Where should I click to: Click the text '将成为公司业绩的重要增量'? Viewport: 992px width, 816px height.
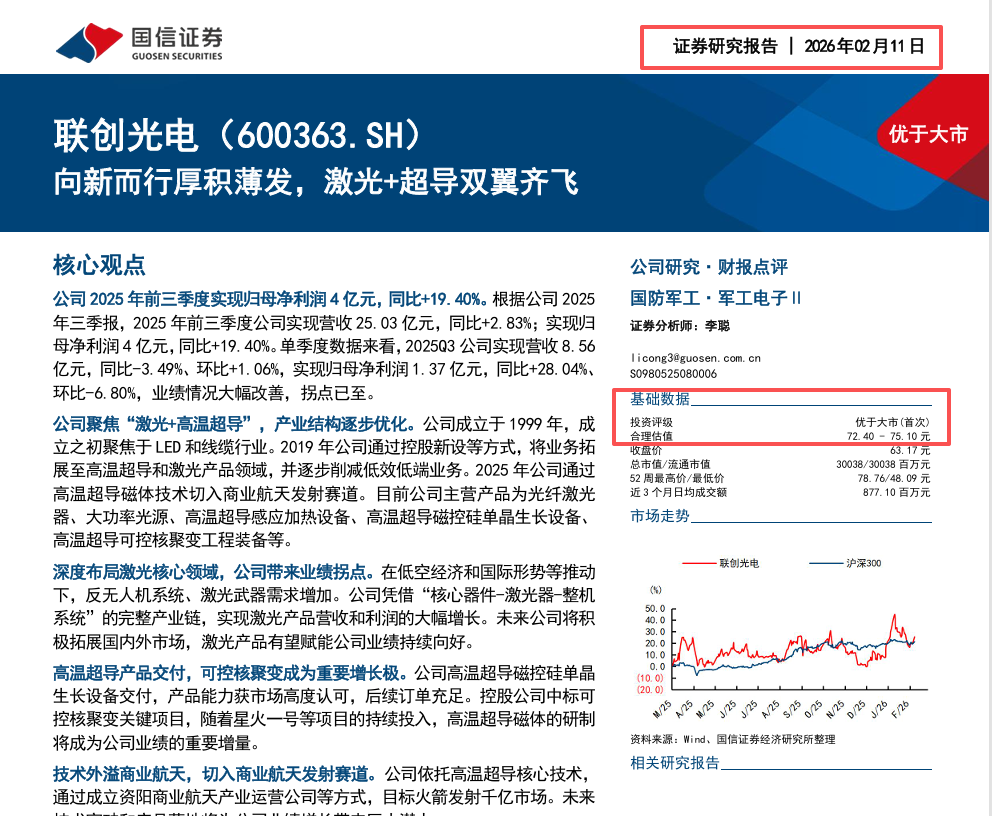click(x=152, y=743)
